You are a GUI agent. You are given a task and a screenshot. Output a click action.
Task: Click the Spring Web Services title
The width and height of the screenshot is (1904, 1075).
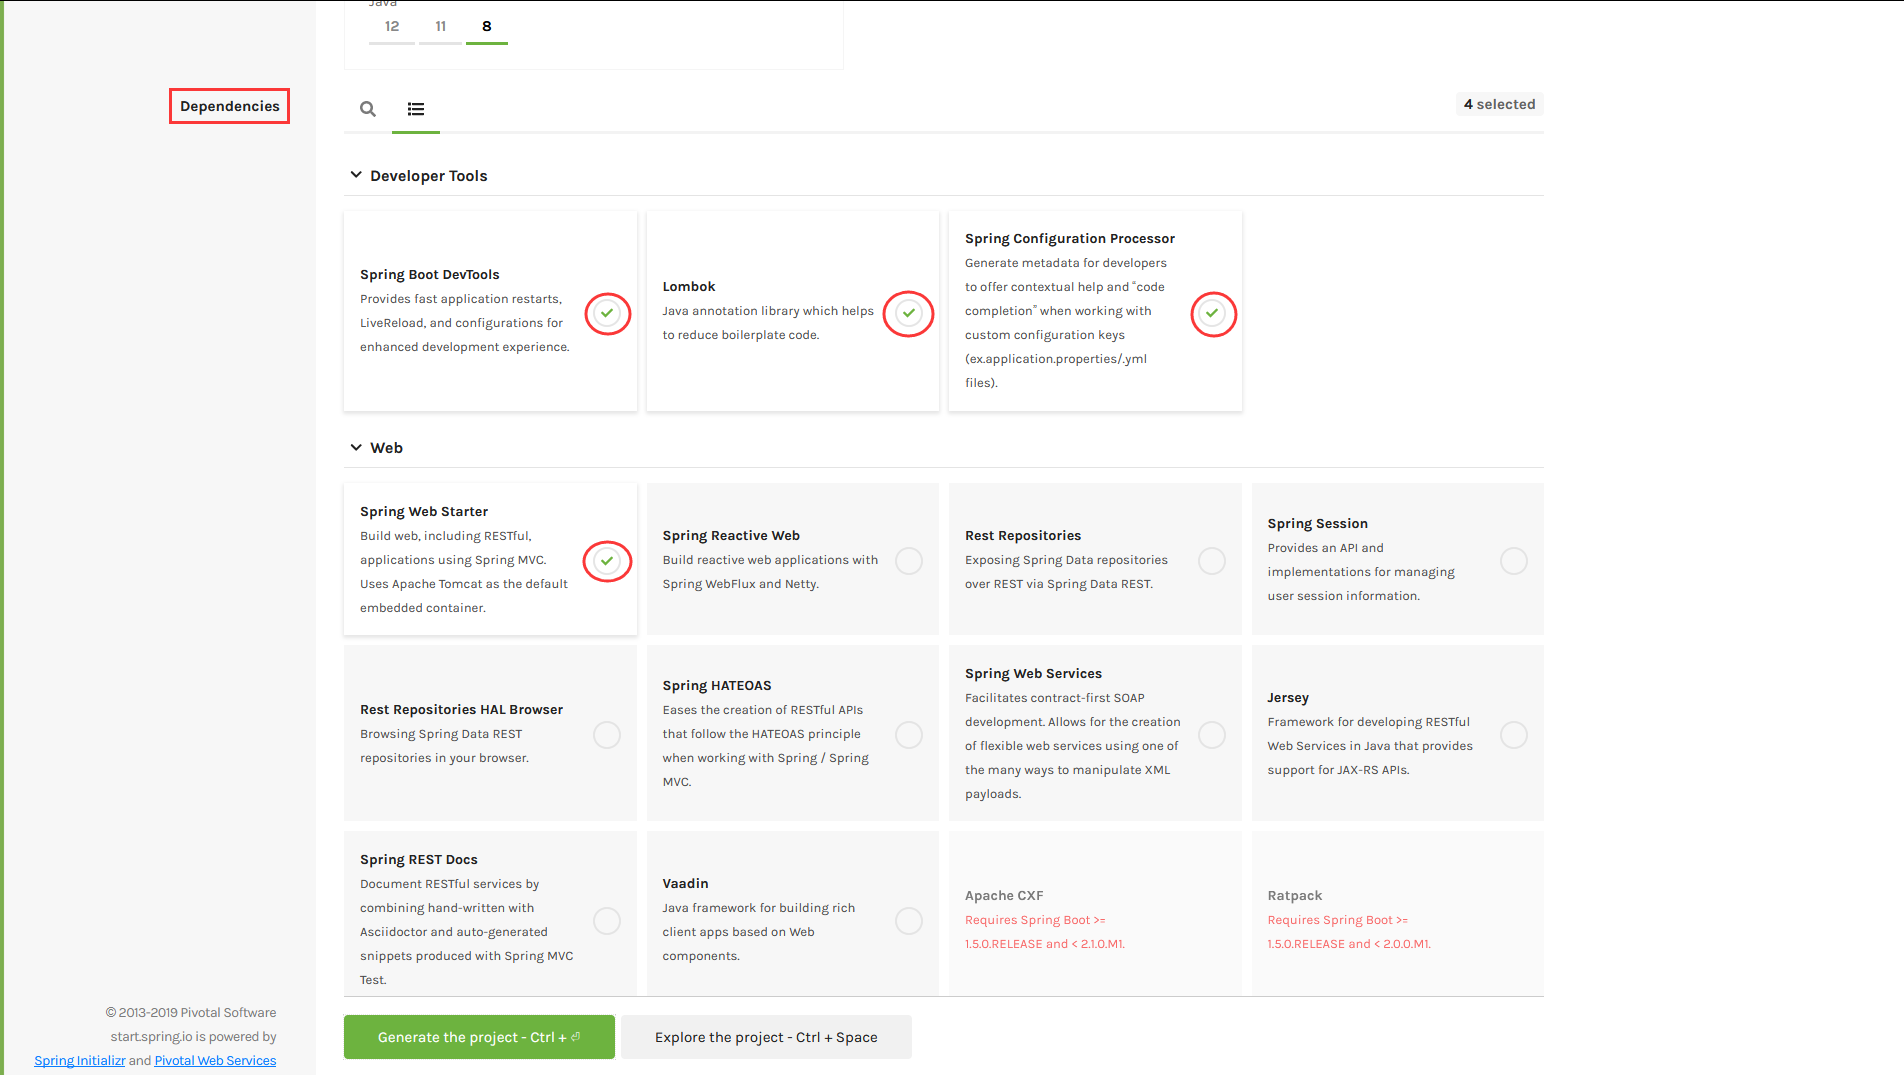[x=1033, y=673]
